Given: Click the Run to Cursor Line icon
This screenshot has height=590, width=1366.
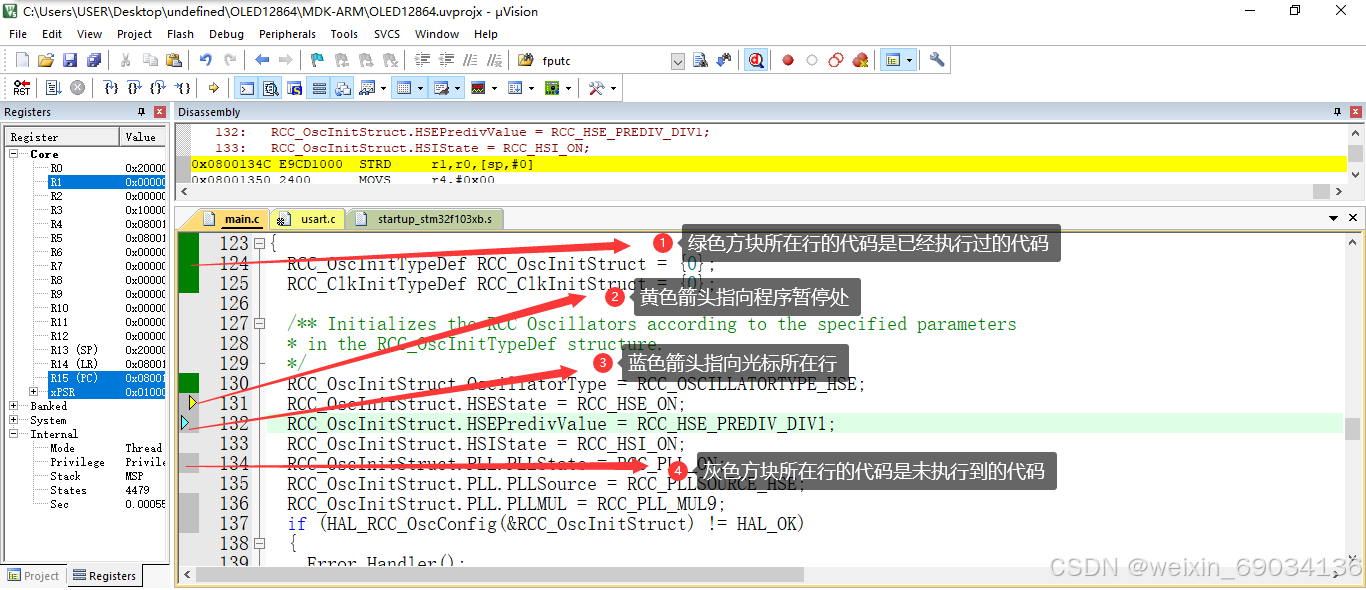Looking at the screenshot, I should click(x=182, y=88).
